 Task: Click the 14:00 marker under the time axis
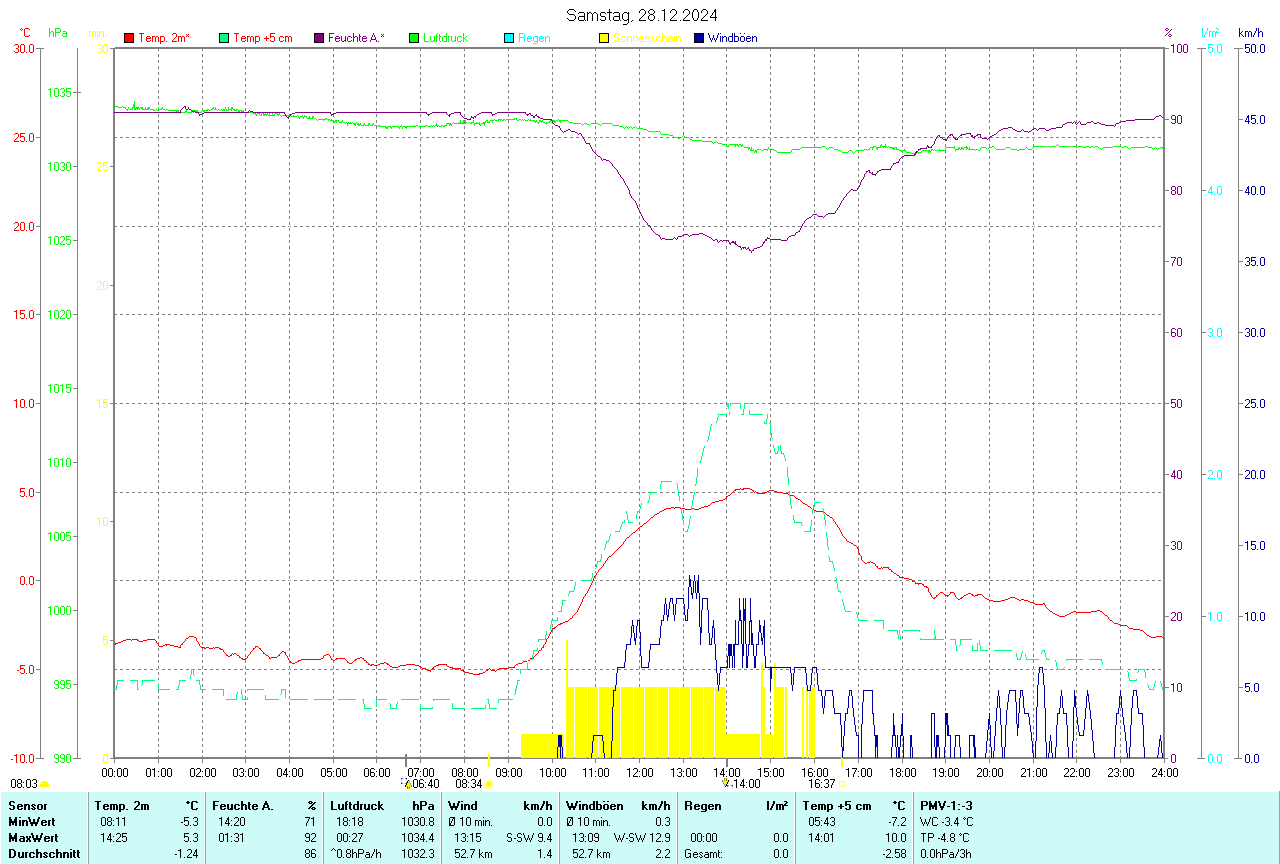(740, 784)
